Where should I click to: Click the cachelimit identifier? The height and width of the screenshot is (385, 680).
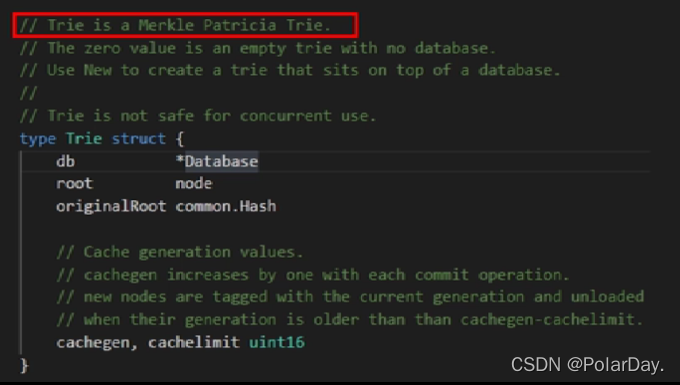click(x=194, y=343)
